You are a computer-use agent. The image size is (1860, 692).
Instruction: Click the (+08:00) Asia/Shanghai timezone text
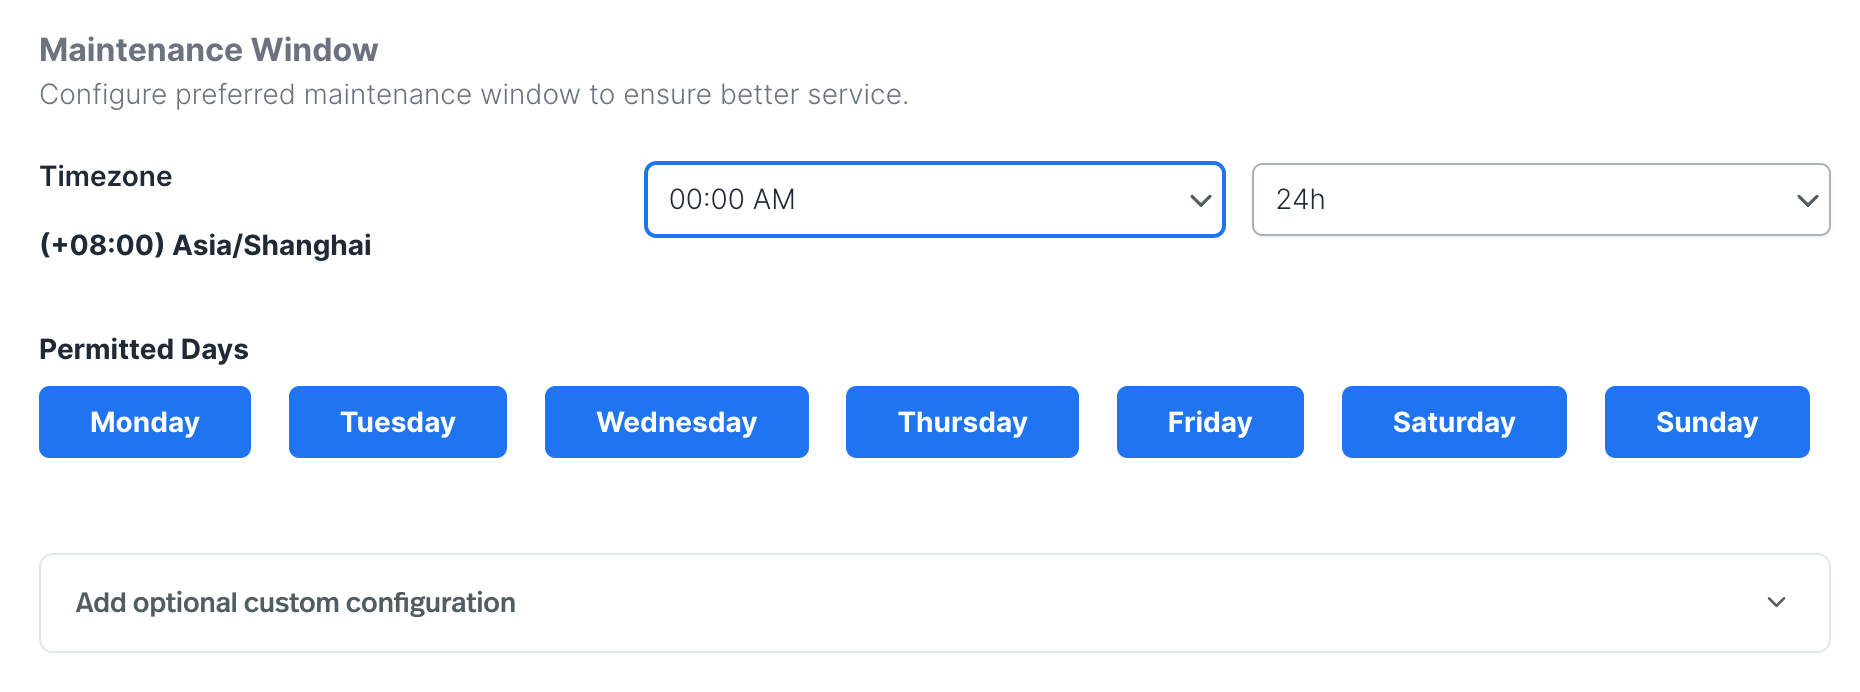205,245
